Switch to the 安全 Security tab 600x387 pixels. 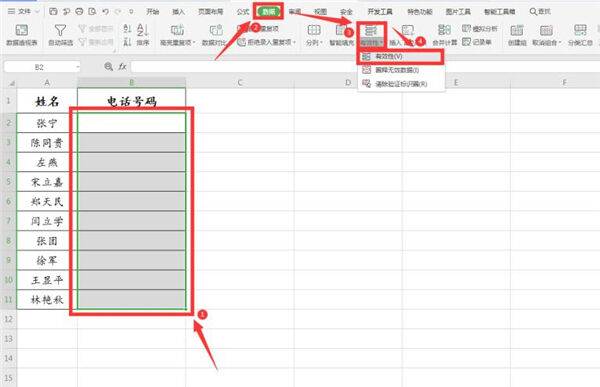click(x=346, y=12)
